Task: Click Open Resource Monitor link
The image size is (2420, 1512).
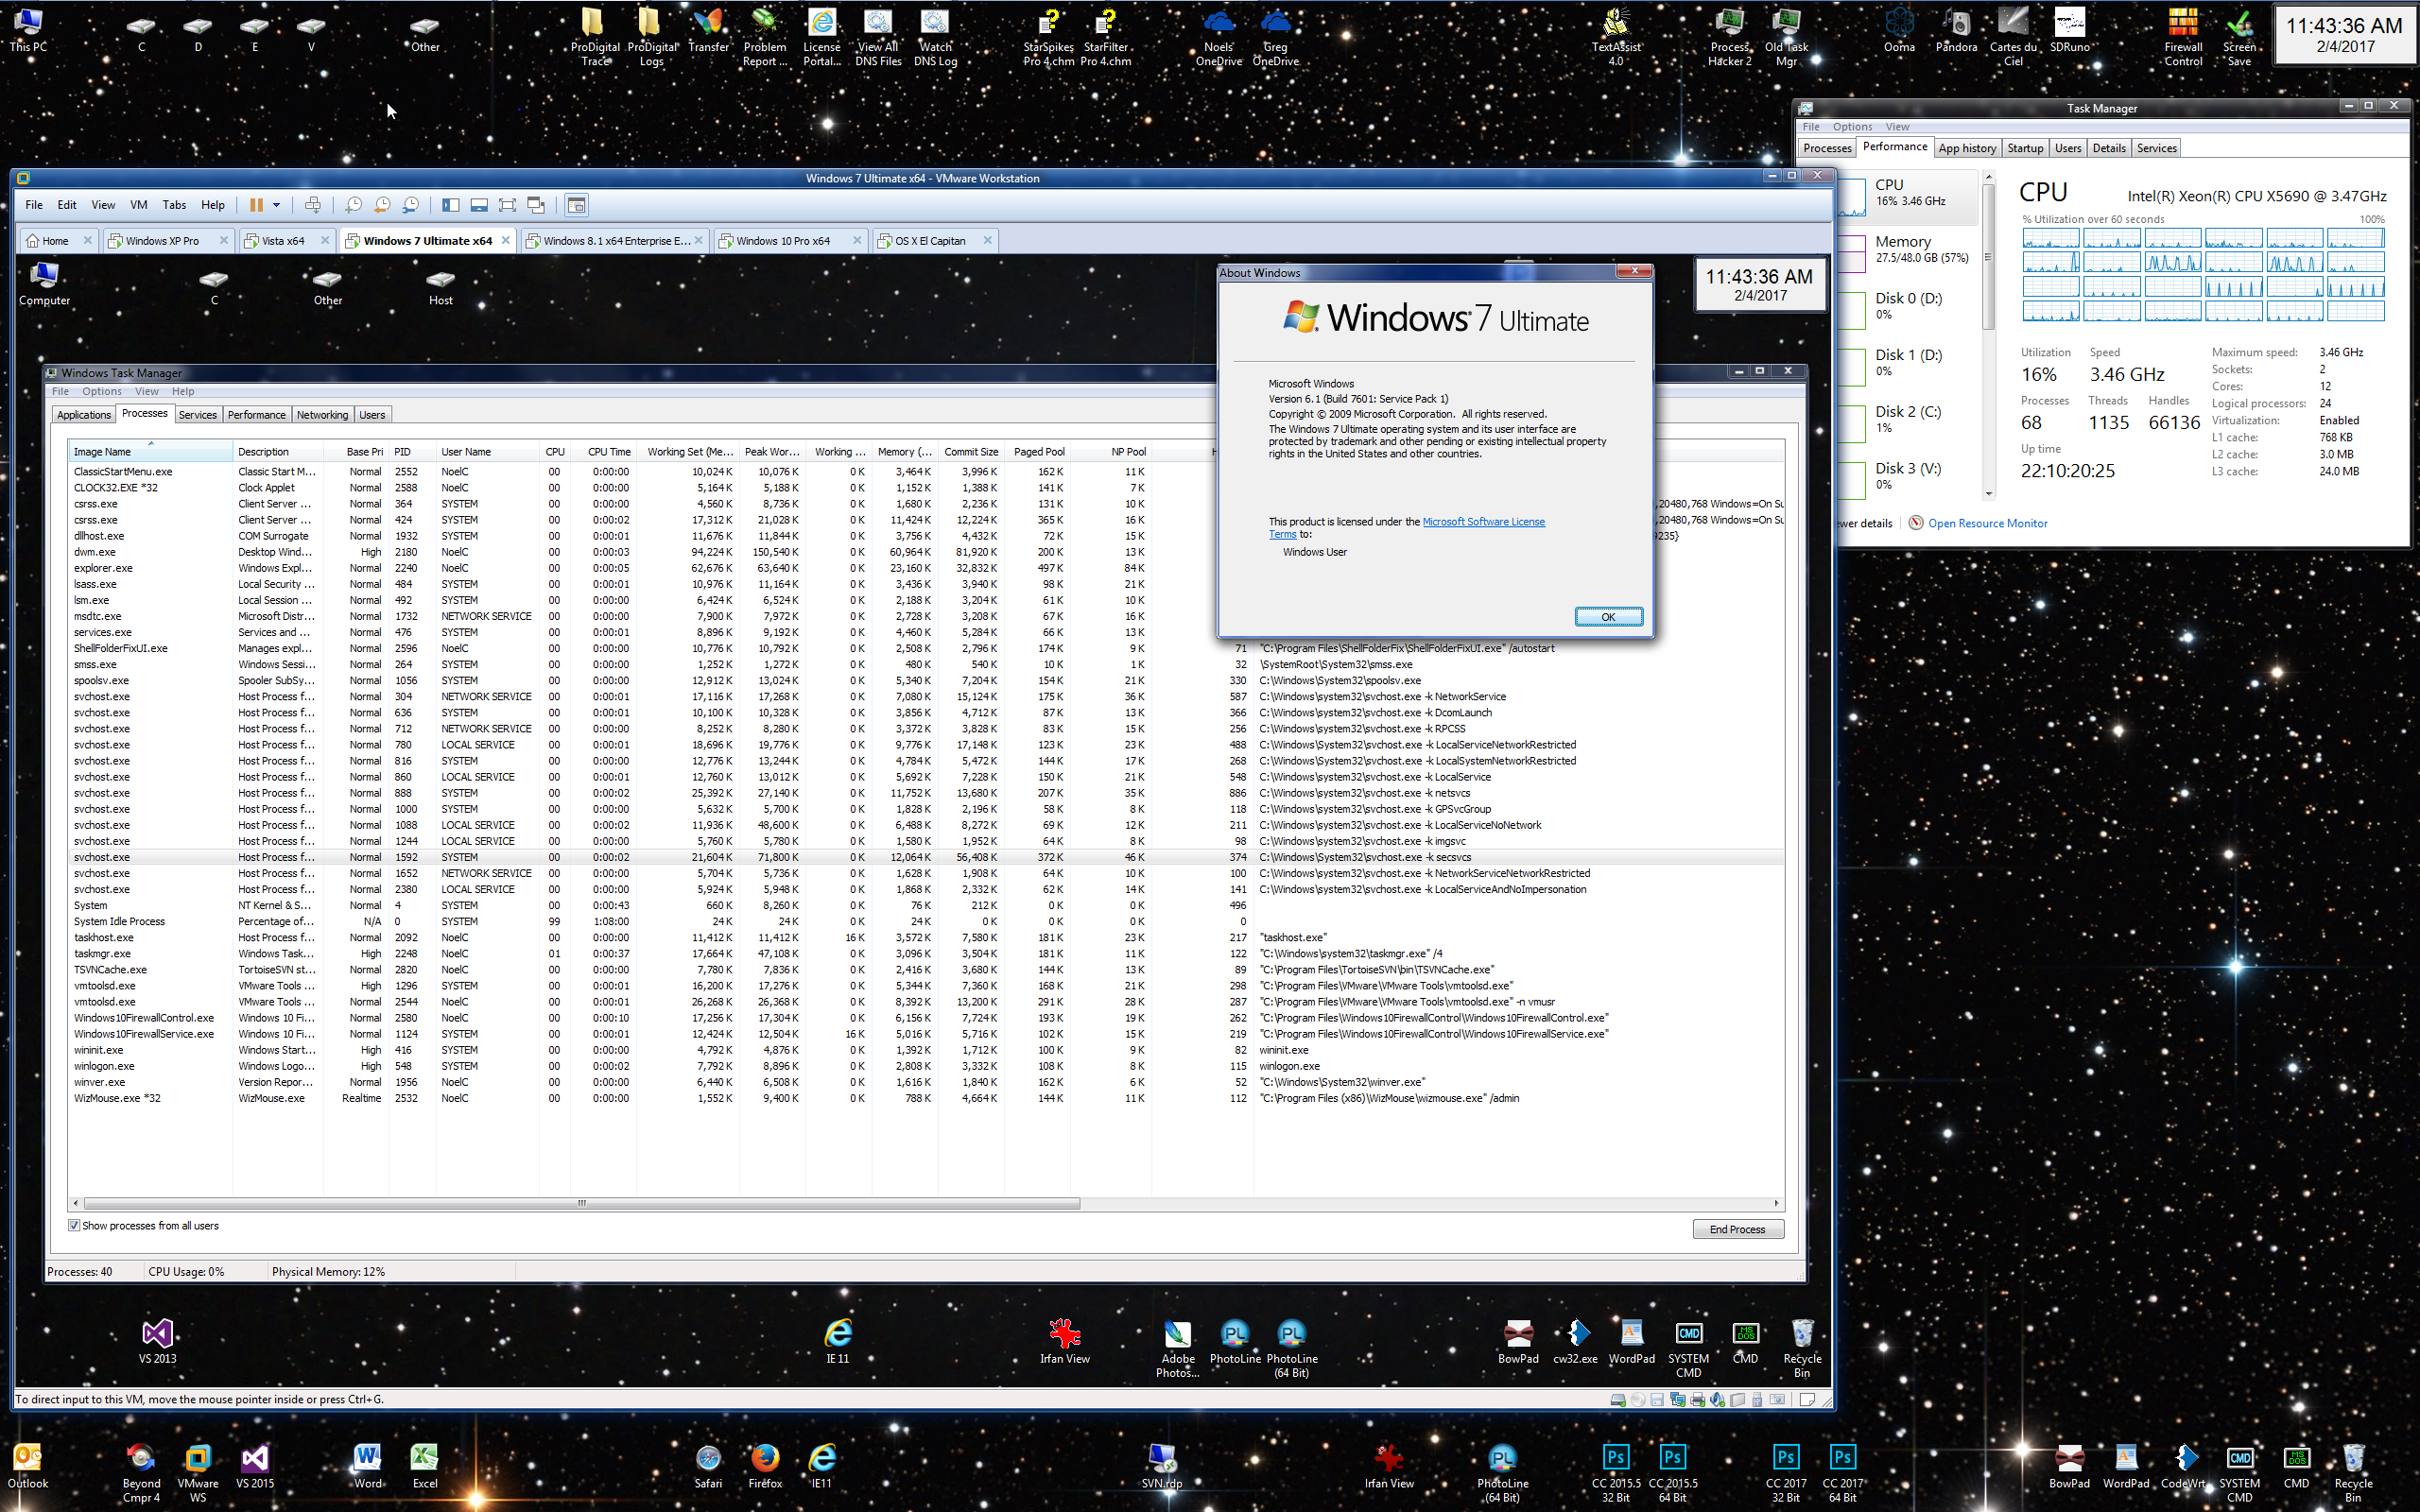Action: pyautogui.click(x=1987, y=523)
